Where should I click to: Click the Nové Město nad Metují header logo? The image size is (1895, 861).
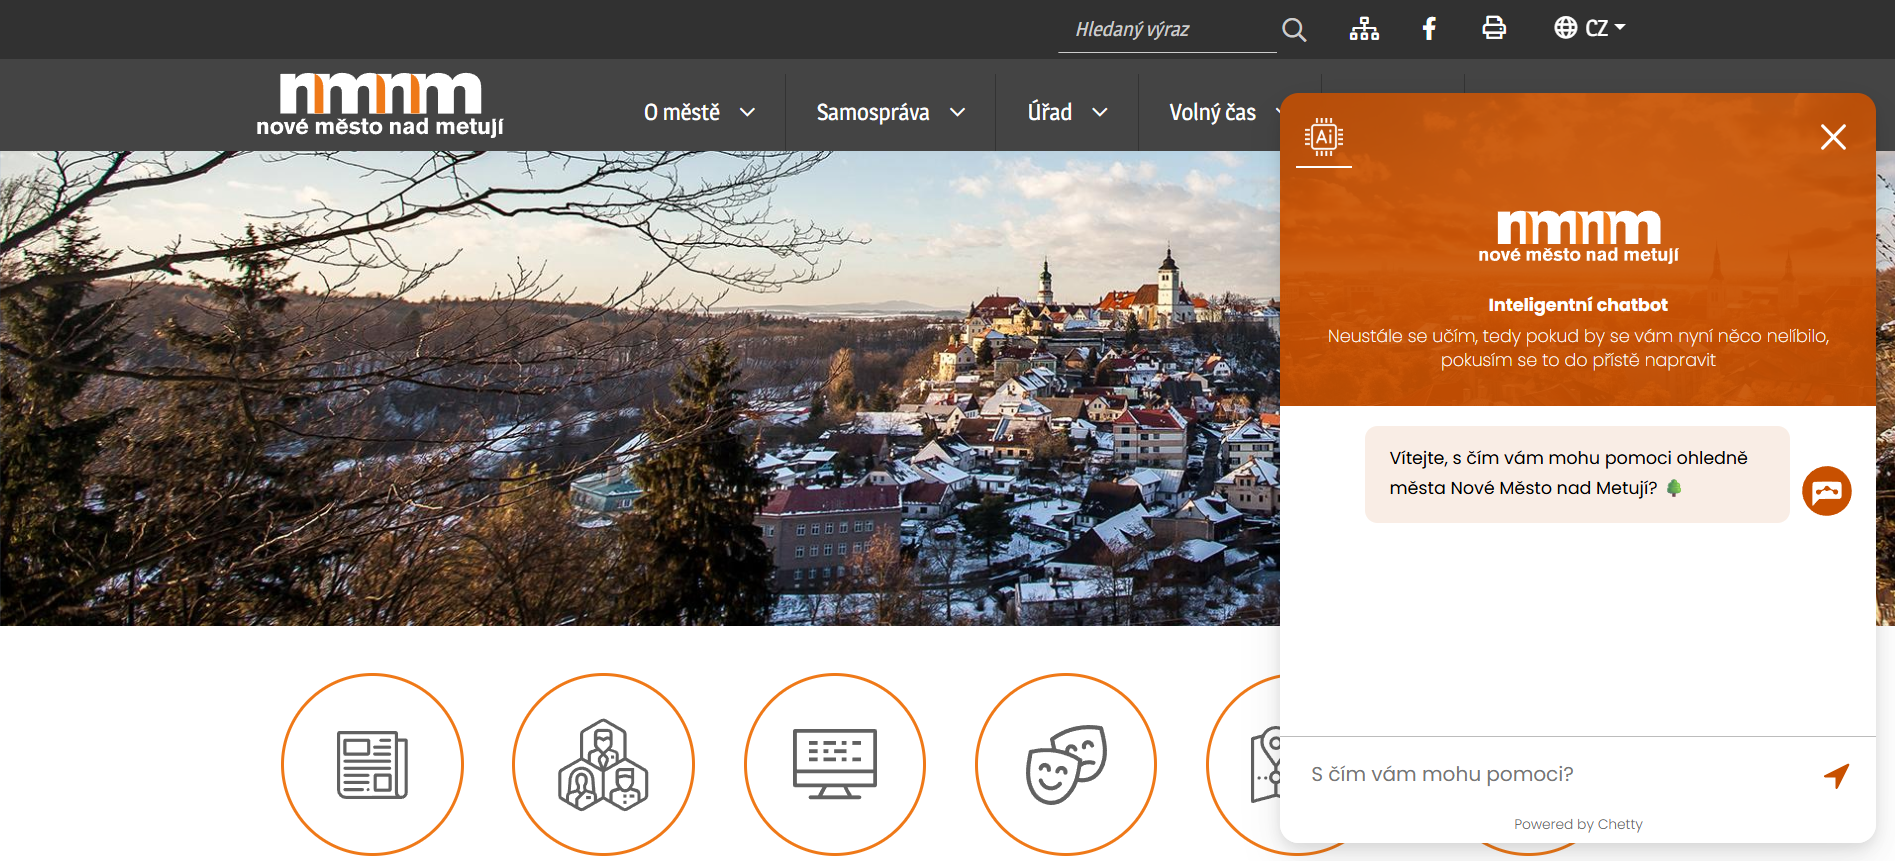point(380,105)
